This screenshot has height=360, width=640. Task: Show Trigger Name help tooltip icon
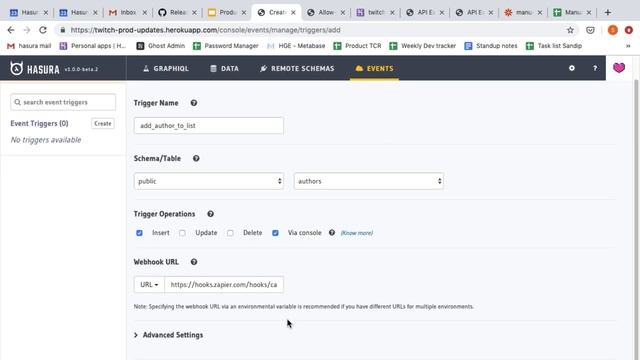point(194,103)
